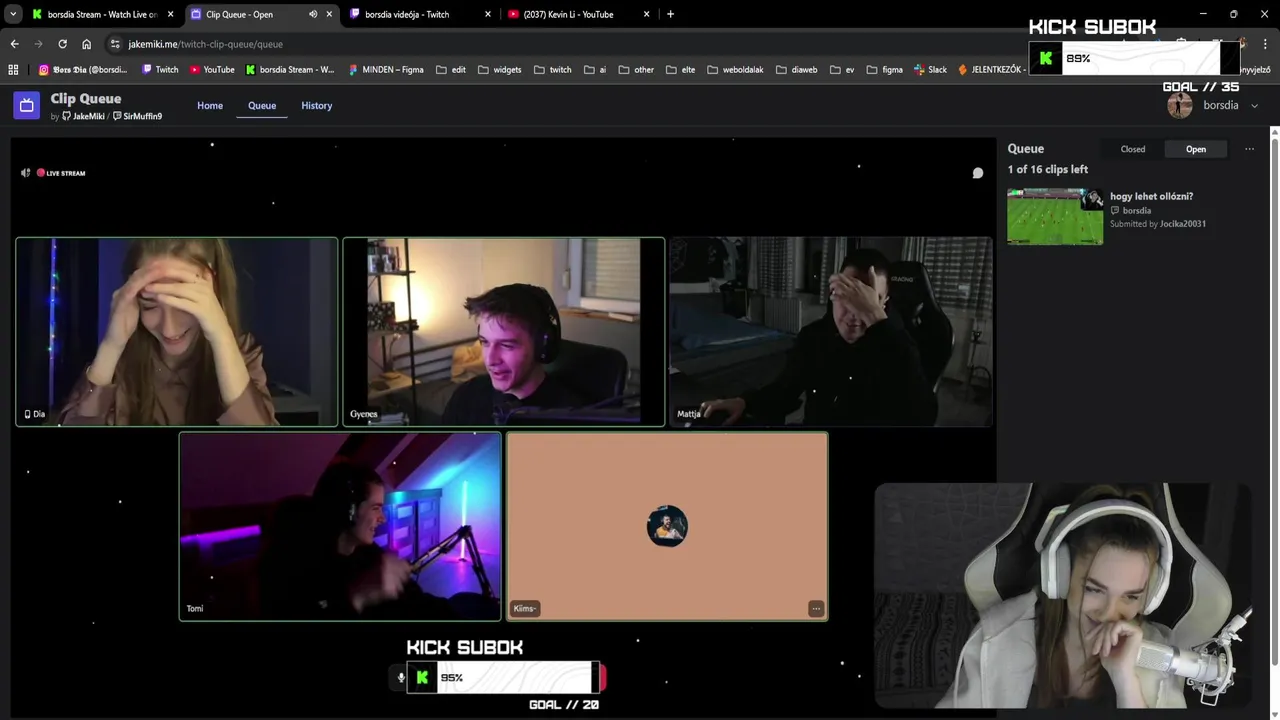Set the queue to Closed
The width and height of the screenshot is (1280, 720).
1133,149
